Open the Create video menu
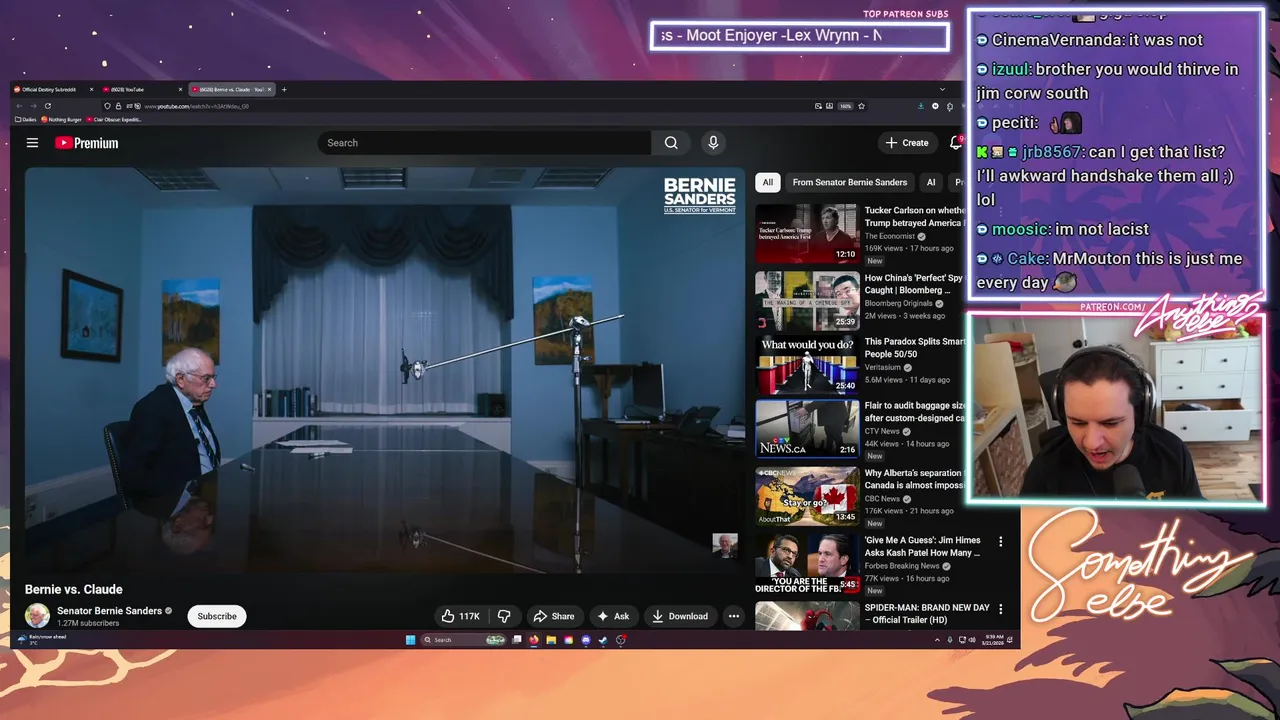1280x720 pixels. click(x=907, y=143)
